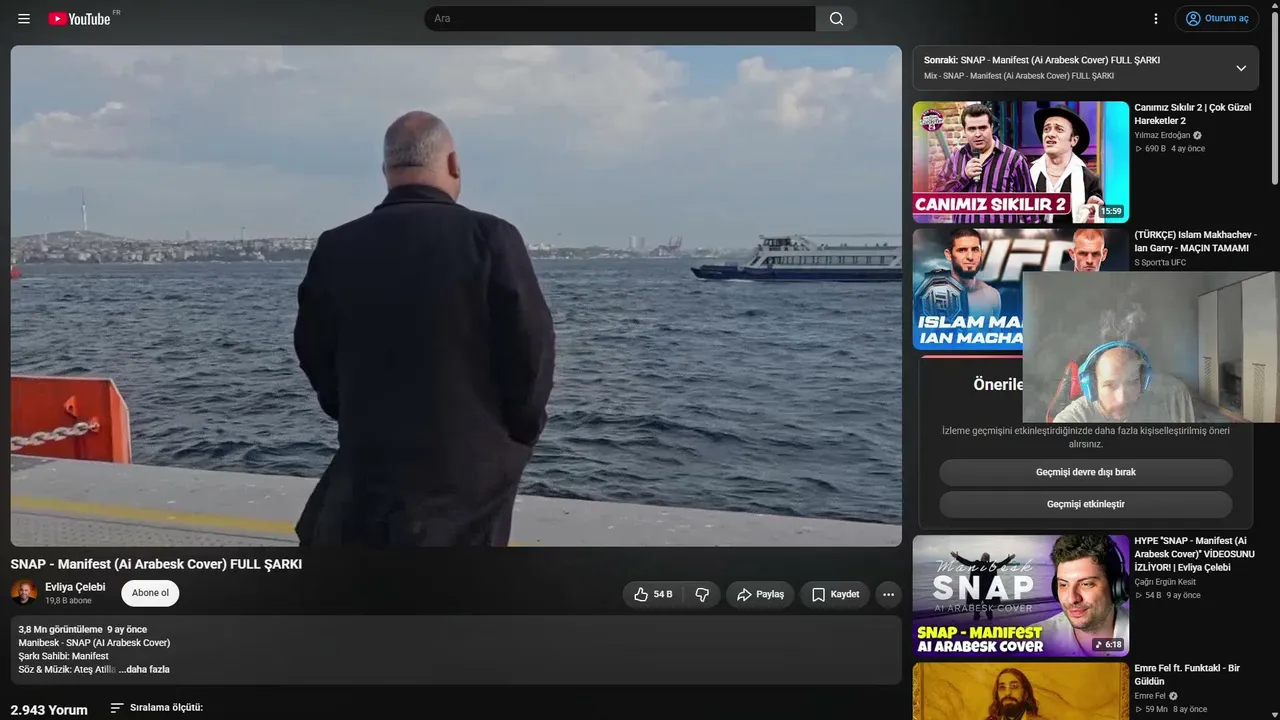Focus the 'Ara' search field

pyautogui.click(x=620, y=19)
